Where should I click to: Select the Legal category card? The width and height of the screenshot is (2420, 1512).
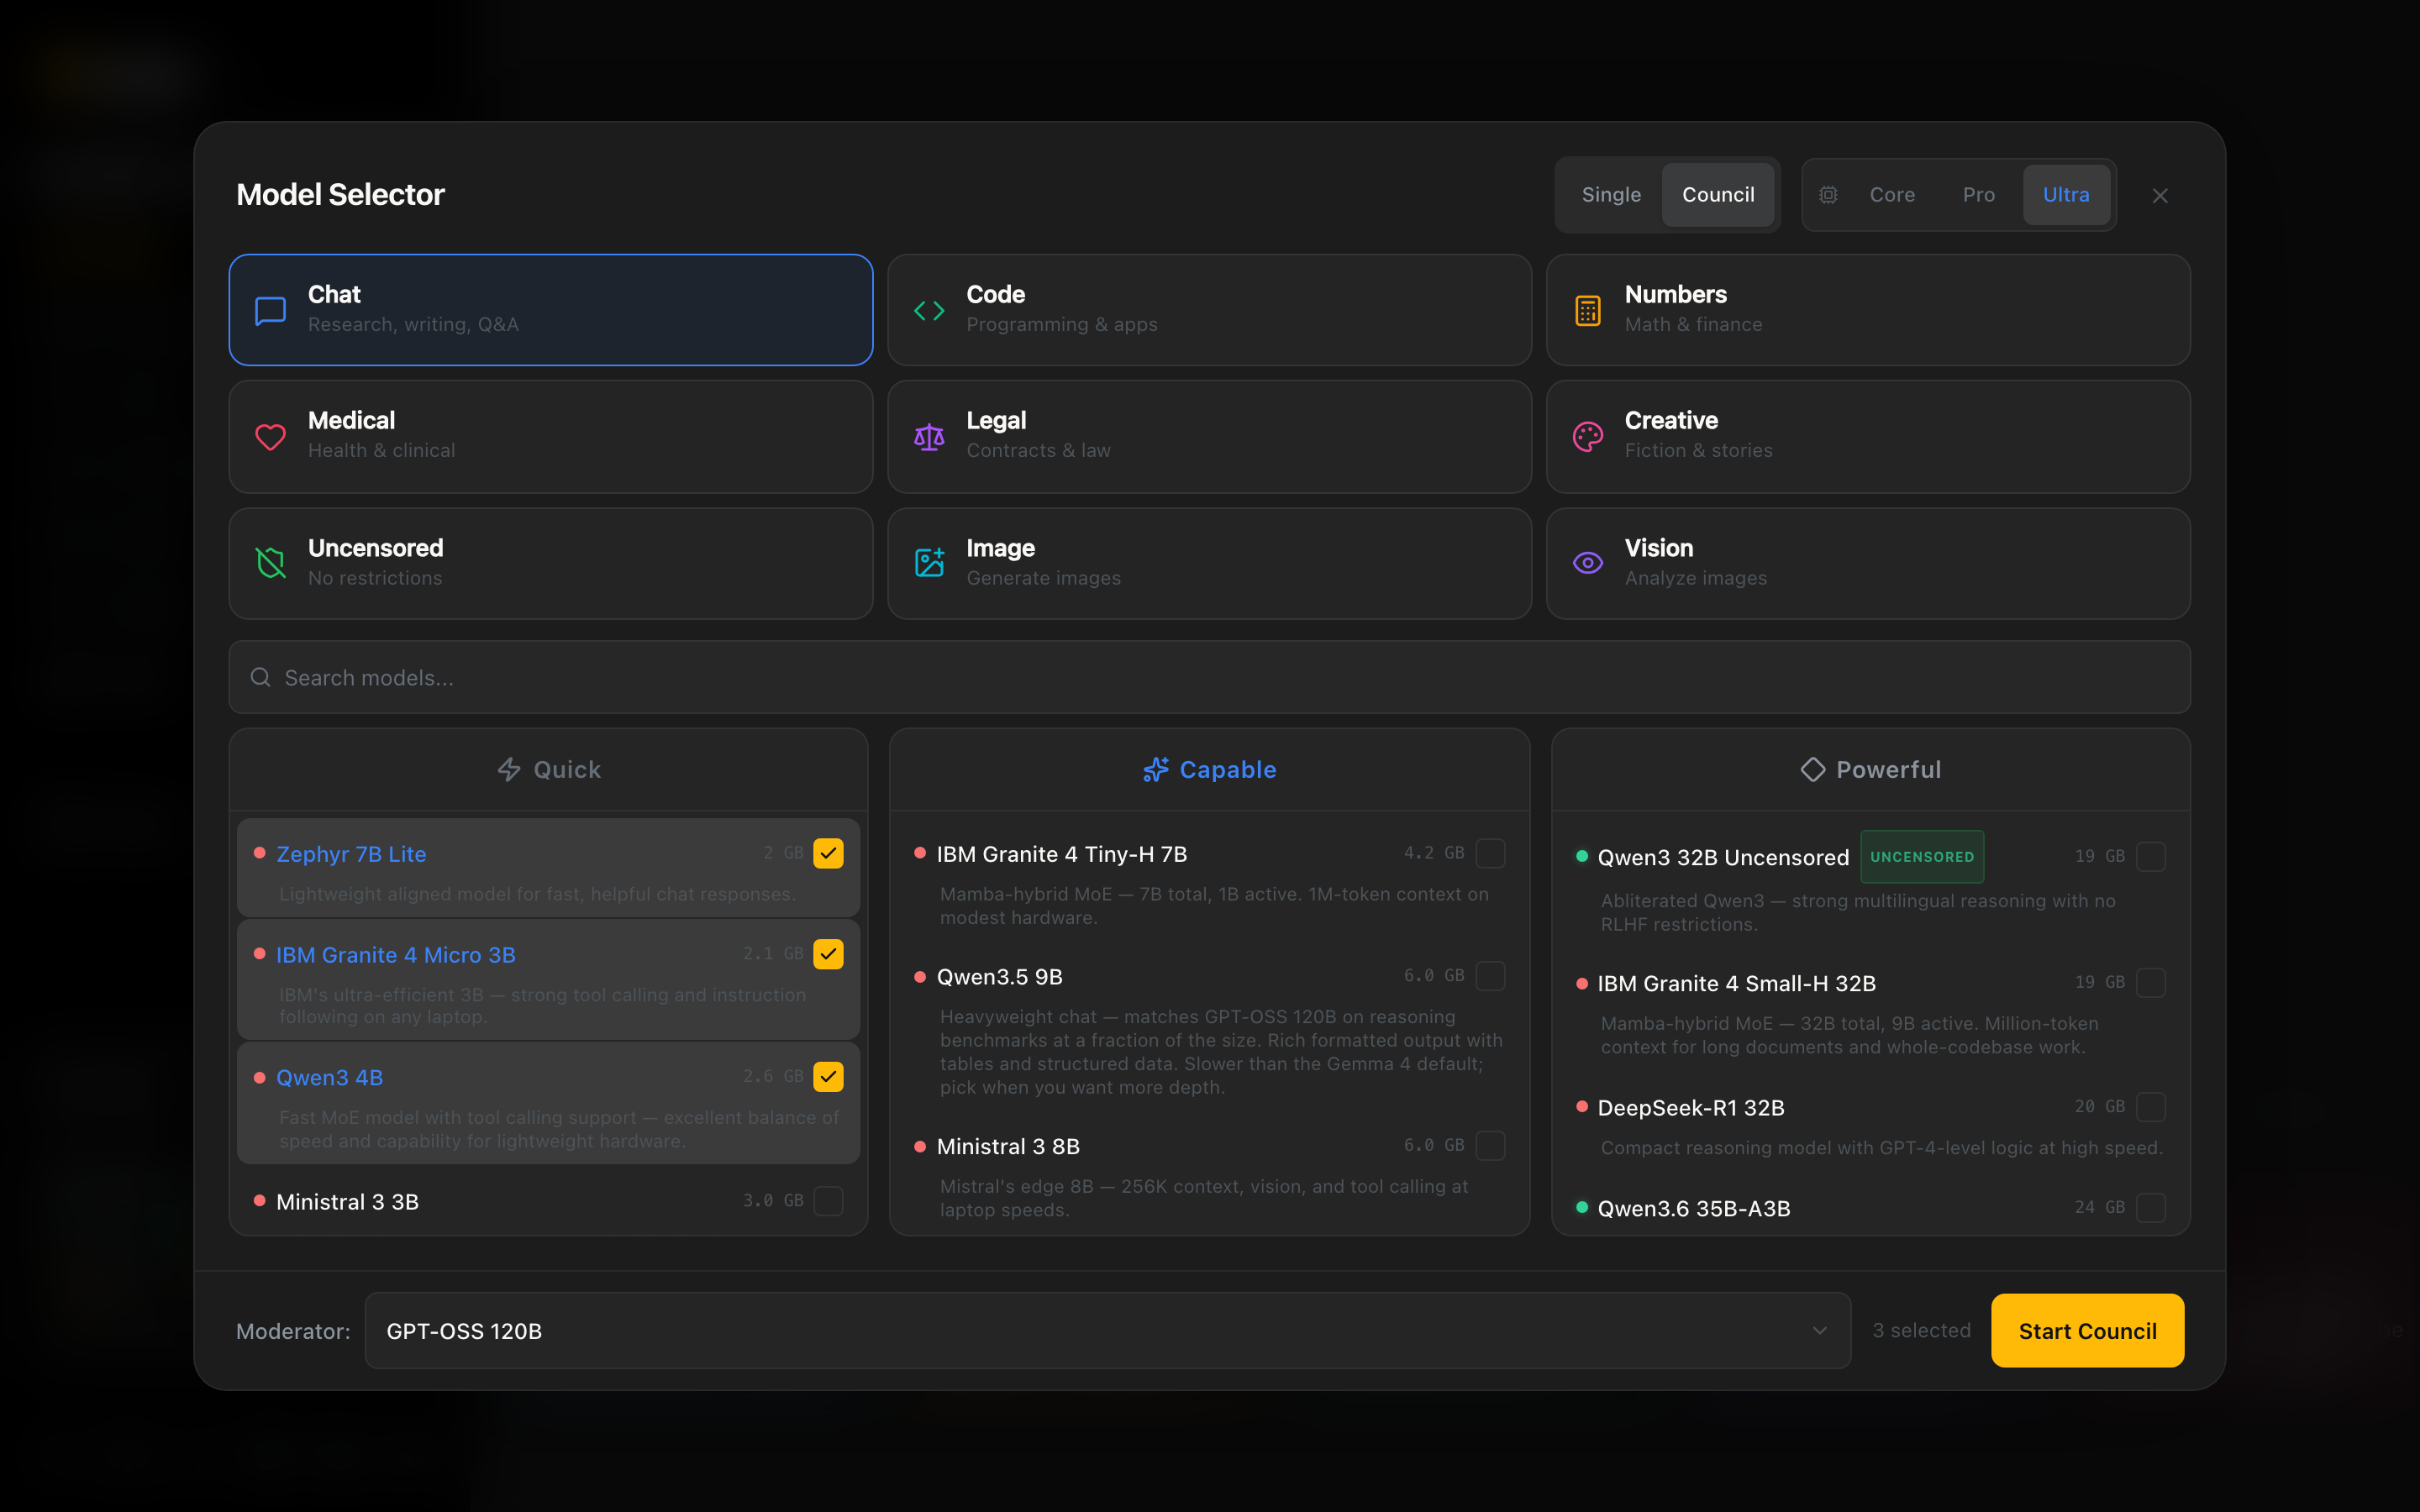point(1209,436)
